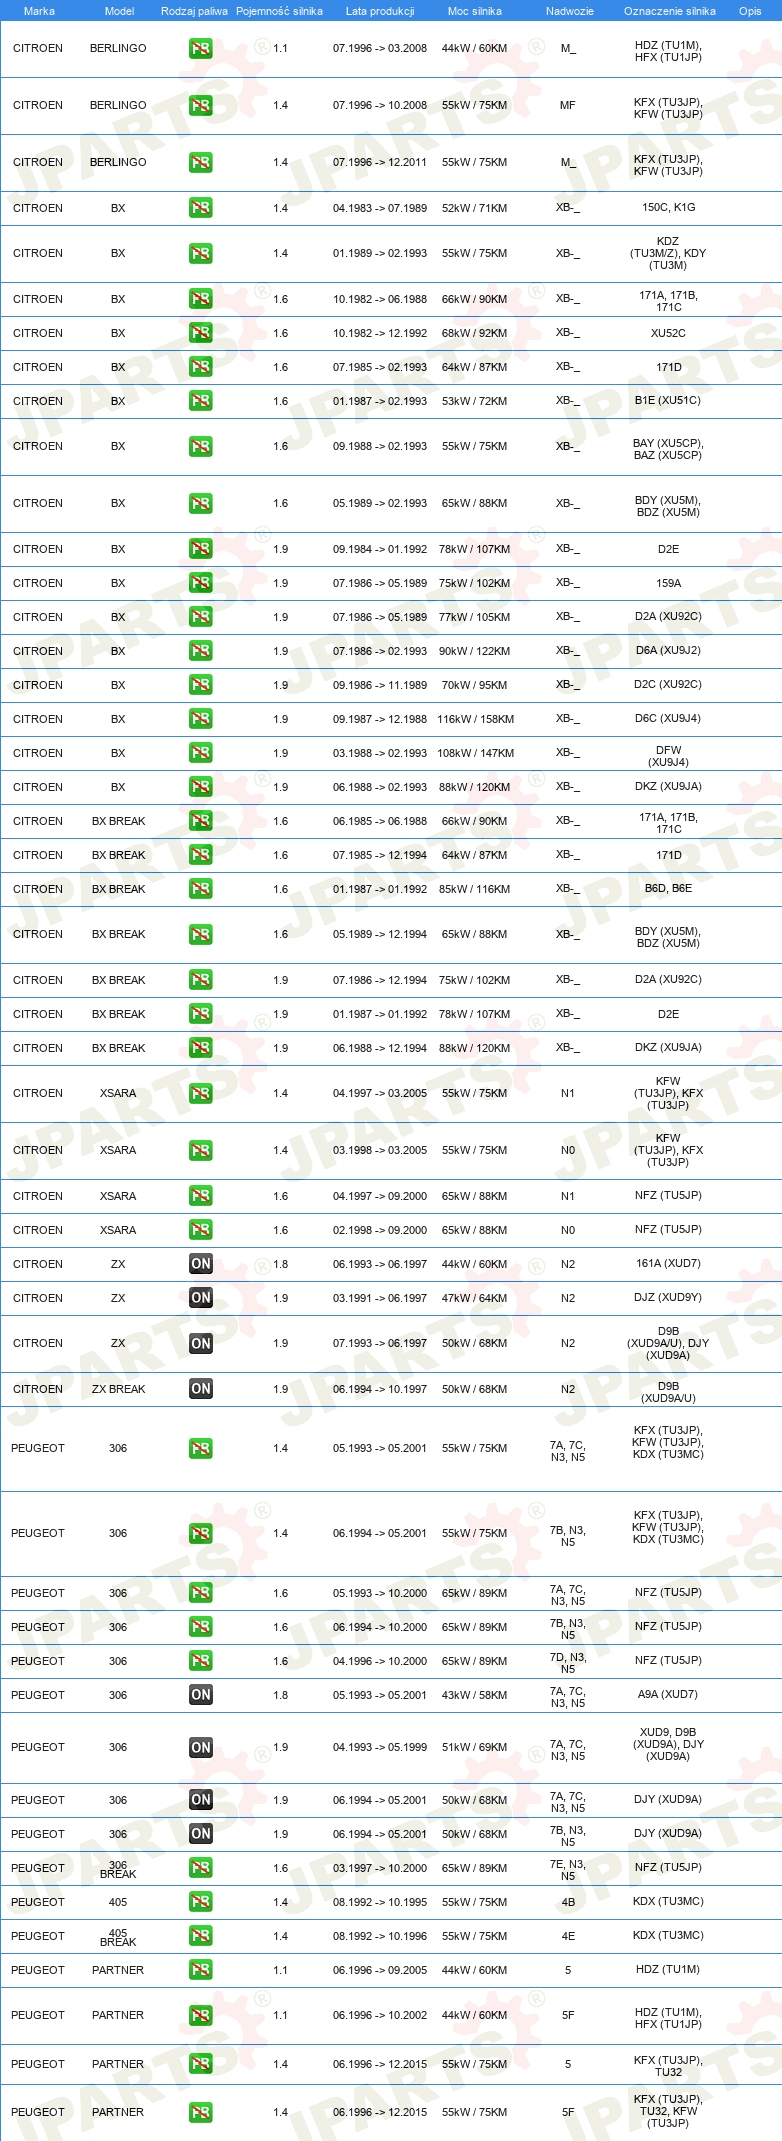Click date range 06.1996 -> 10.2002
This screenshot has width=782, height=2141.
(380, 2015)
